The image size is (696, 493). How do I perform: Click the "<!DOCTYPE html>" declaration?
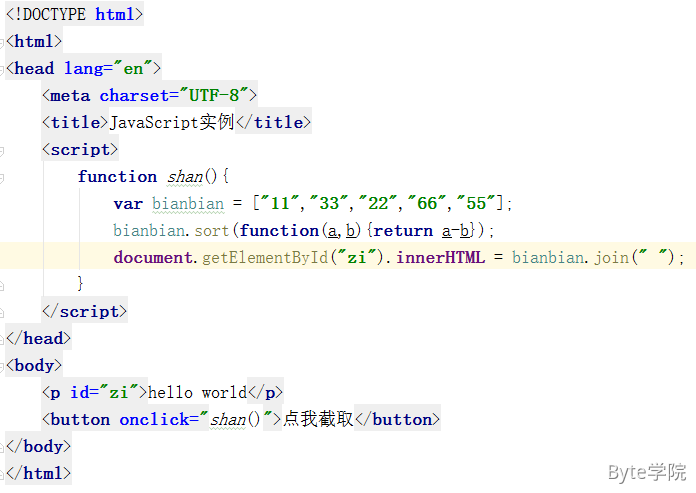tap(75, 14)
